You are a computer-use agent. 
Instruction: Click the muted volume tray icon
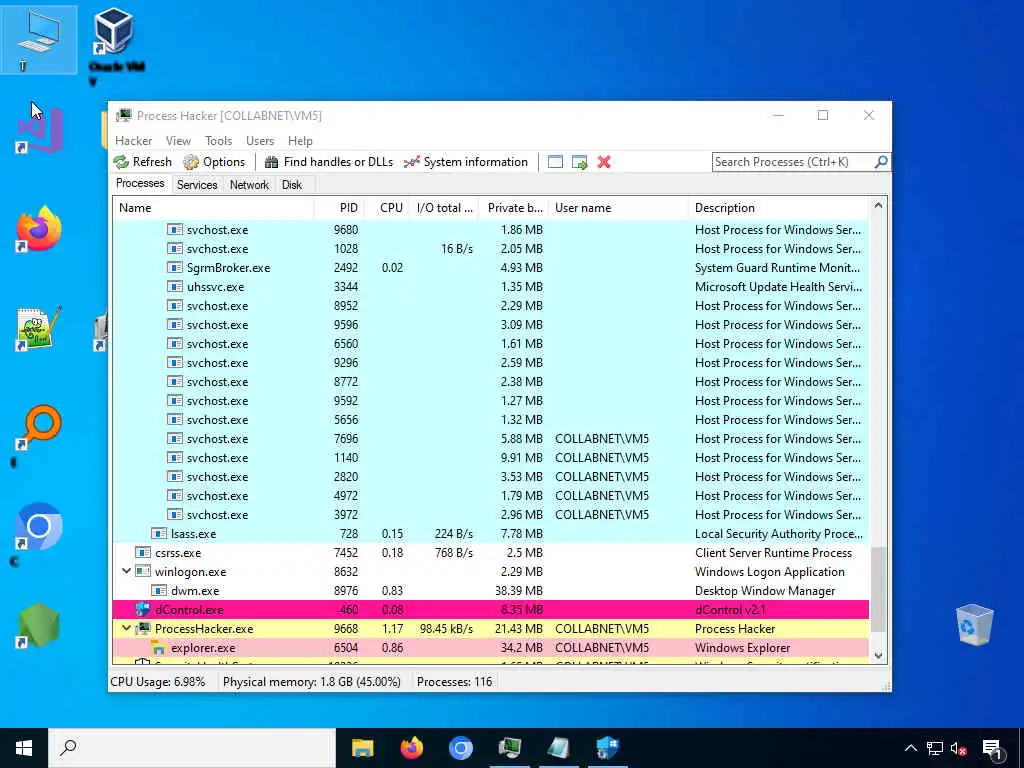point(959,749)
